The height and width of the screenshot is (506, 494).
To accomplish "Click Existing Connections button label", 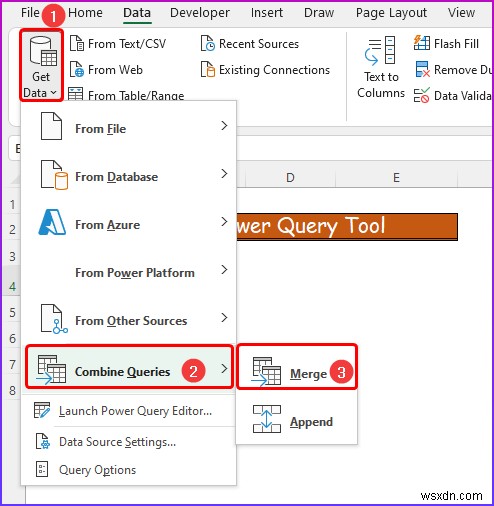I will [x=274, y=70].
